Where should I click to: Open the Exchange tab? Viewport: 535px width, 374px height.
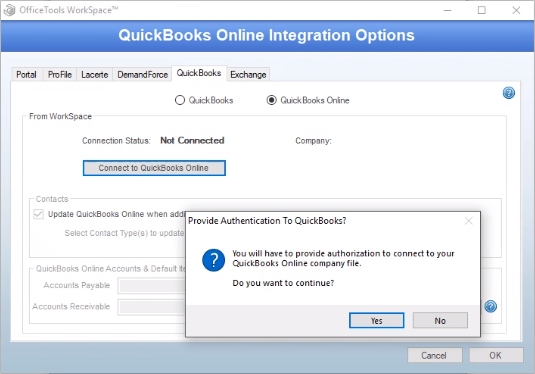[248, 74]
